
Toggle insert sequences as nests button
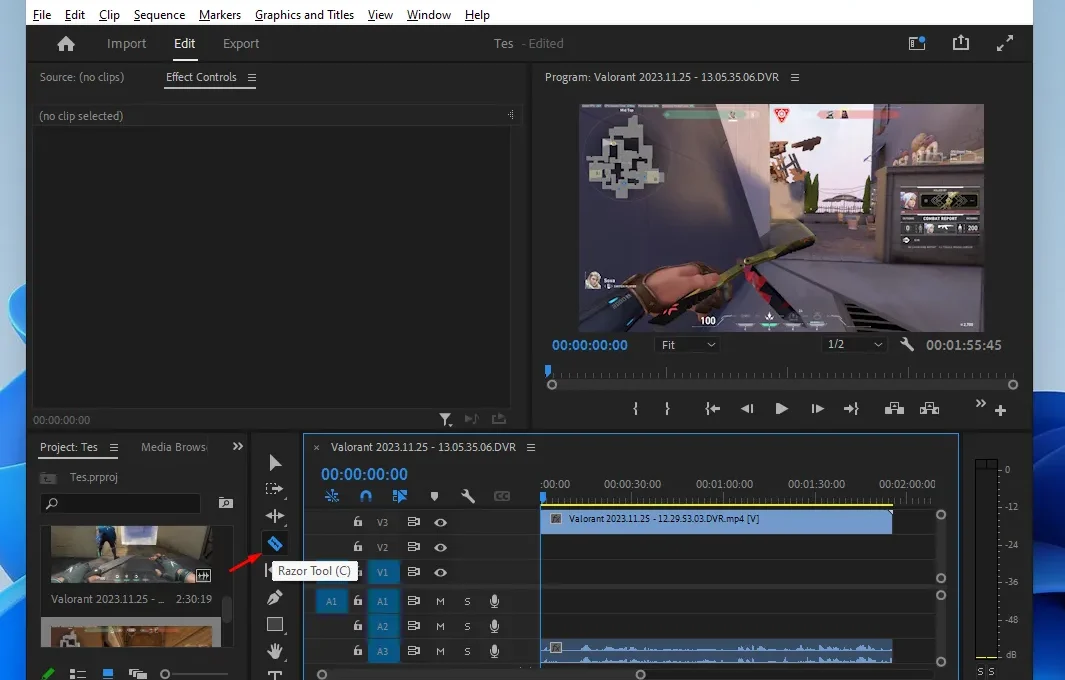coord(331,497)
